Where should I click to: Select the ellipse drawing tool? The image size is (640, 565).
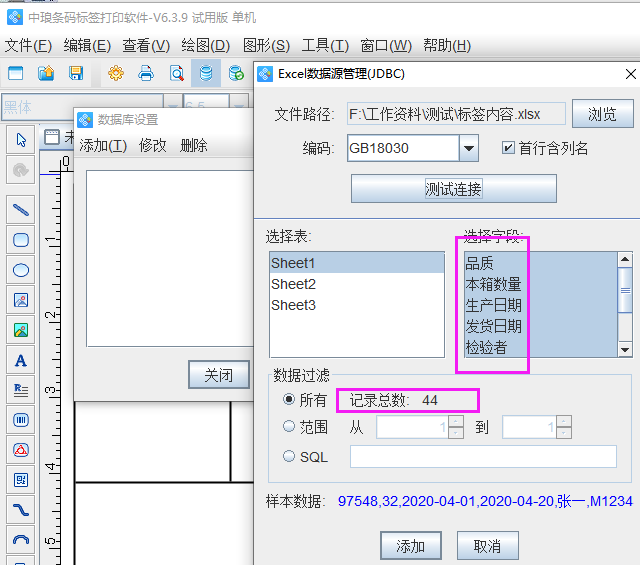20,270
